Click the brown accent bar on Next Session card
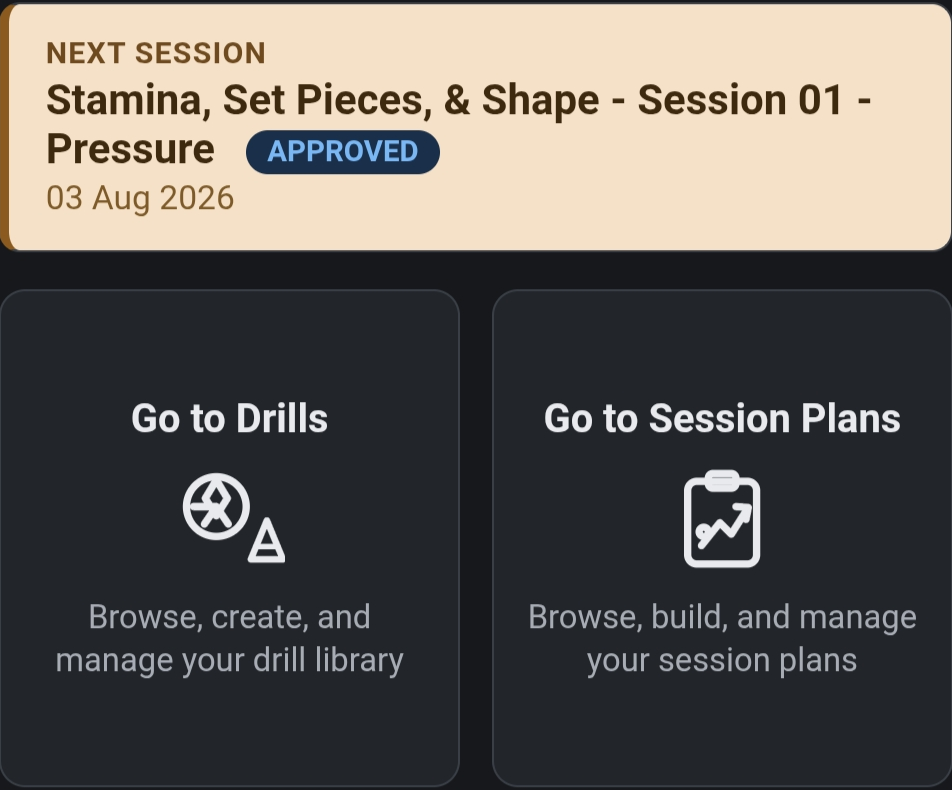952x790 pixels. (4, 127)
